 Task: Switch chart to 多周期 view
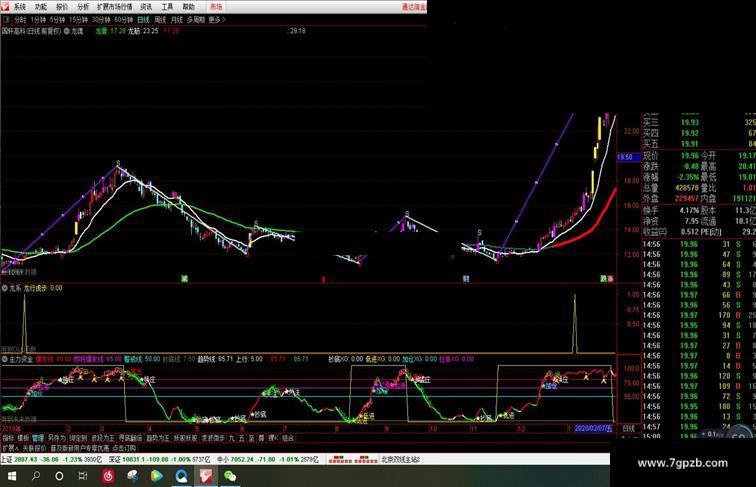[196, 20]
